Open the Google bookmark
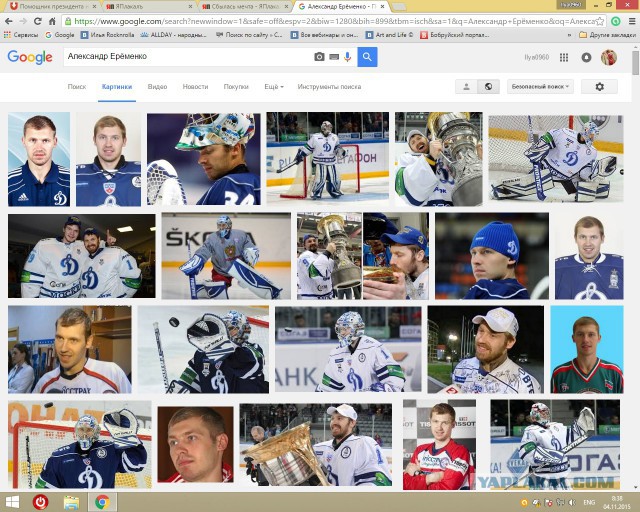 (60, 35)
